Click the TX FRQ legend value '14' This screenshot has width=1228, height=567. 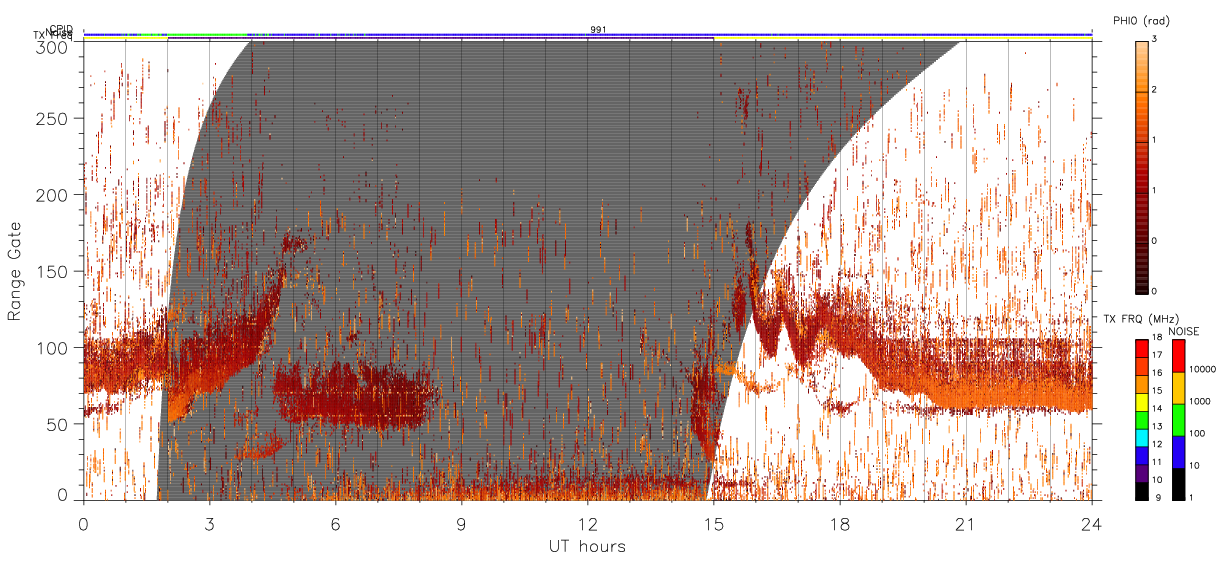(1156, 408)
